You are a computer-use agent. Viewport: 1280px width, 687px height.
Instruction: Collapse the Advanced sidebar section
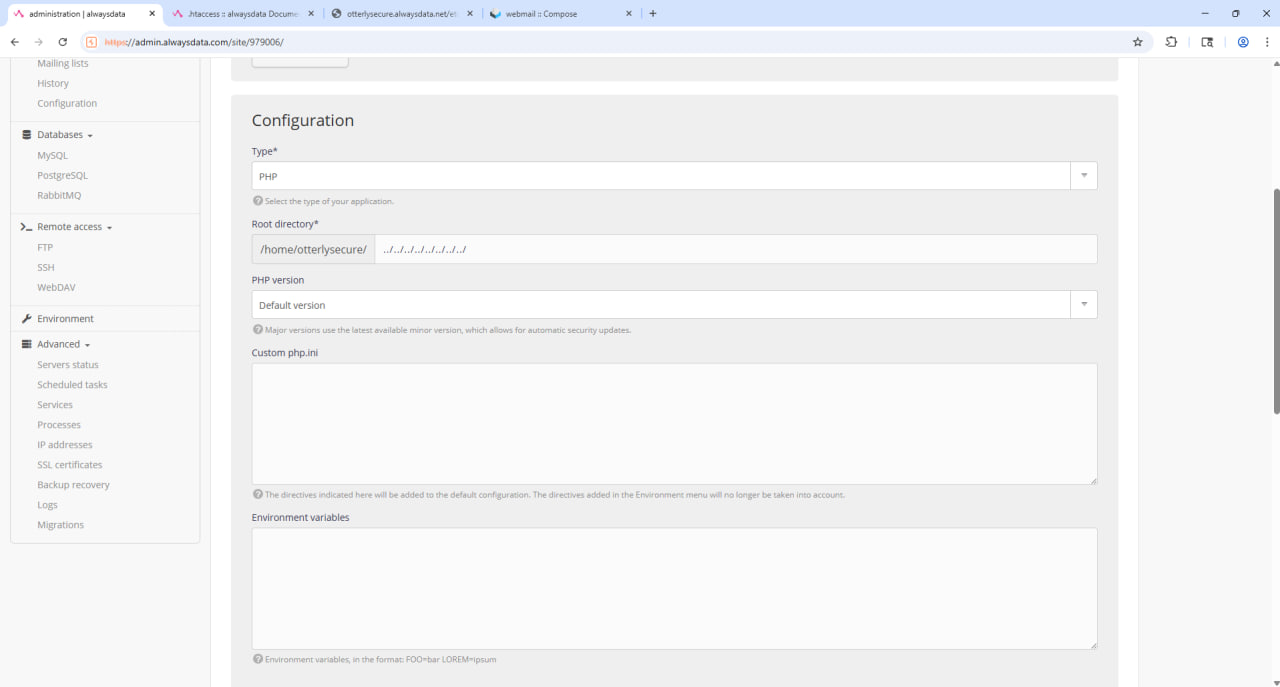coord(63,344)
